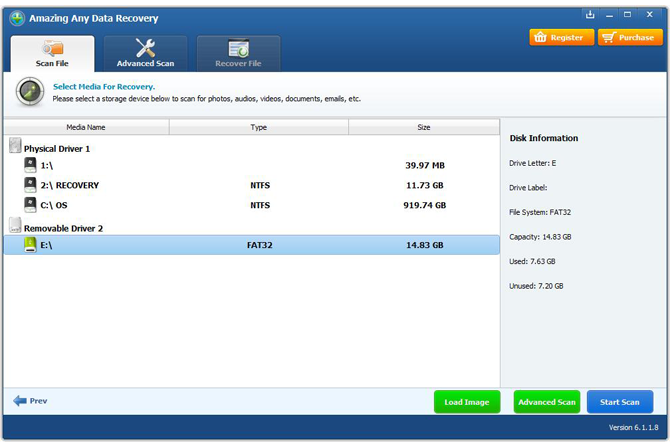
Task: Click the green USB icon for E:\
Action: [x=30, y=245]
